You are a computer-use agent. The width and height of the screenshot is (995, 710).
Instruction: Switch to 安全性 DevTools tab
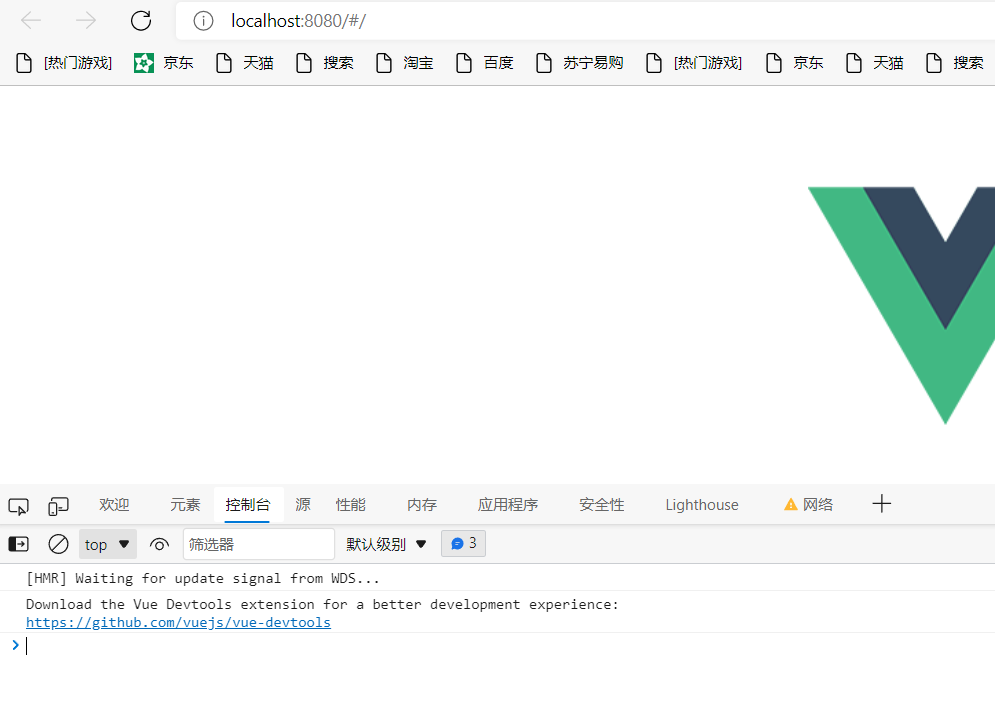click(x=602, y=505)
